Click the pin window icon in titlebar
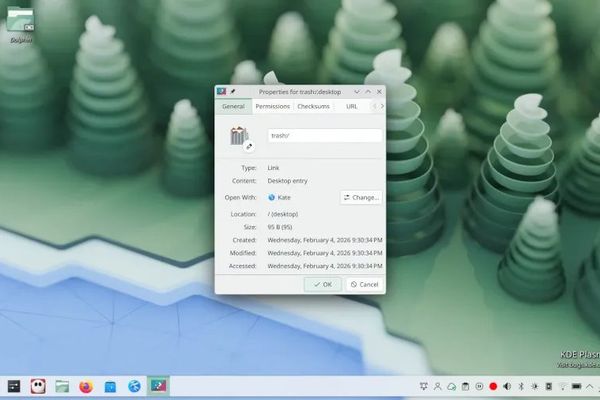The height and width of the screenshot is (400, 600). tap(233, 92)
